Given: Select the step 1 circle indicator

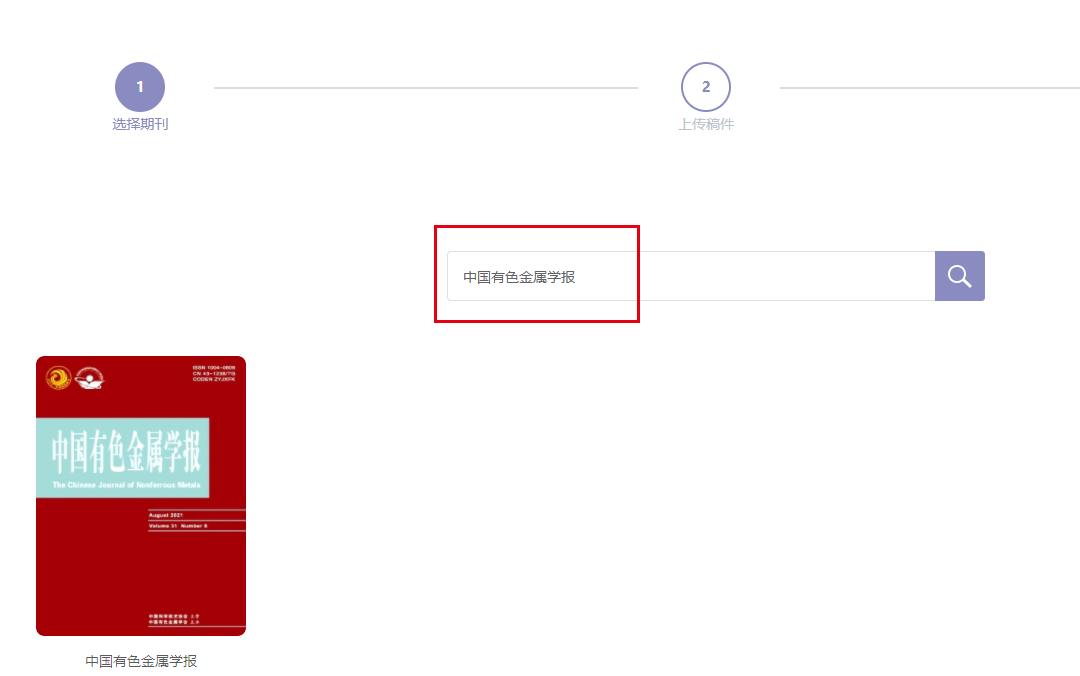Looking at the screenshot, I should [140, 87].
